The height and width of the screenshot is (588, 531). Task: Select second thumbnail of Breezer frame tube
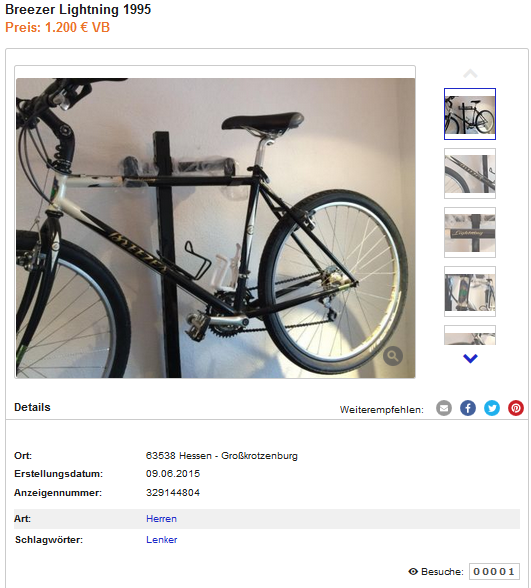[470, 173]
